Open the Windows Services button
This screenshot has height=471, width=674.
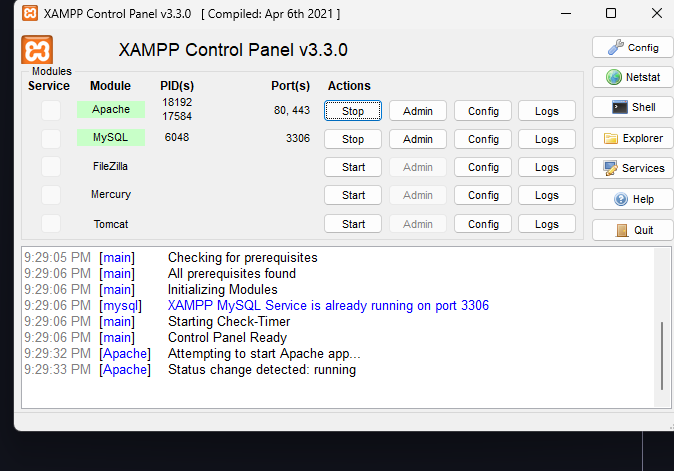pos(633,168)
